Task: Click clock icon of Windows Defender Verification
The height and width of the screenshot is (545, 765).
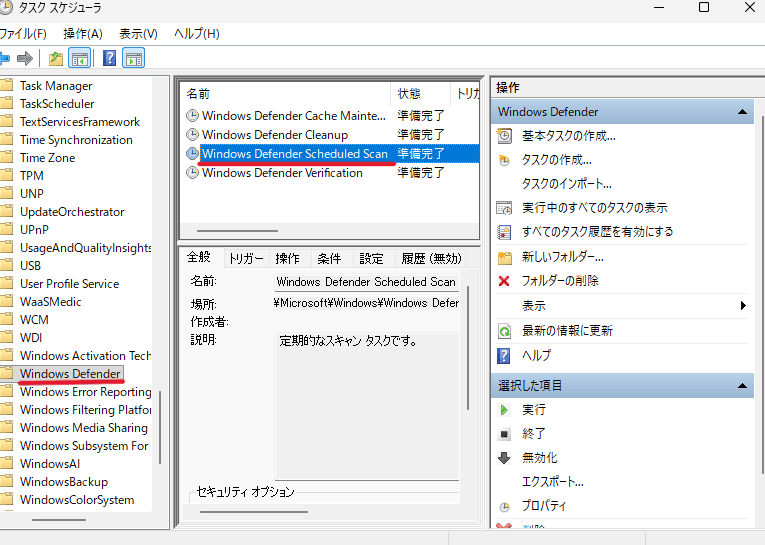Action: tap(193, 173)
